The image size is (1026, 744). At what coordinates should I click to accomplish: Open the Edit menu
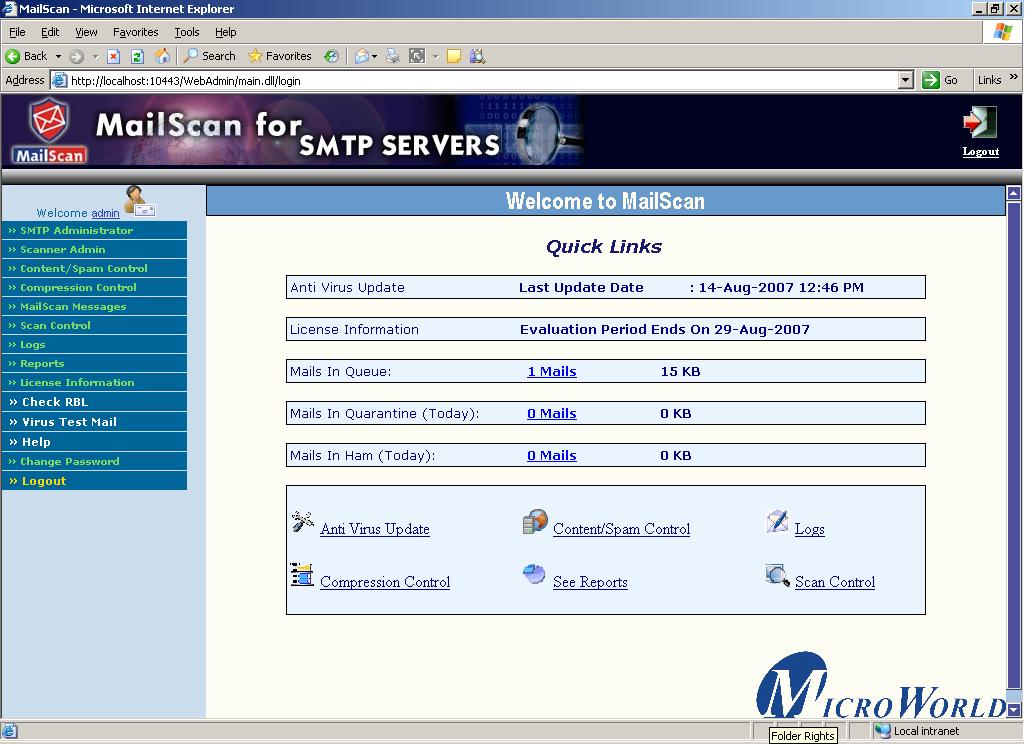[x=50, y=32]
